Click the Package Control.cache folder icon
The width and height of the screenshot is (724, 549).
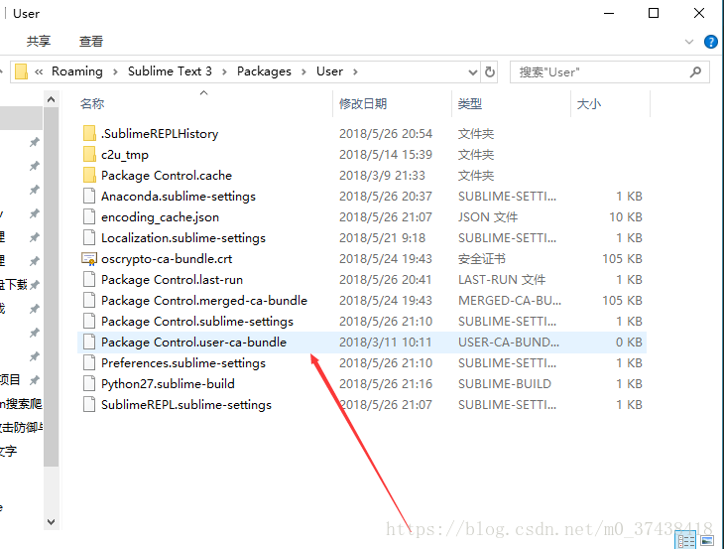(x=89, y=175)
